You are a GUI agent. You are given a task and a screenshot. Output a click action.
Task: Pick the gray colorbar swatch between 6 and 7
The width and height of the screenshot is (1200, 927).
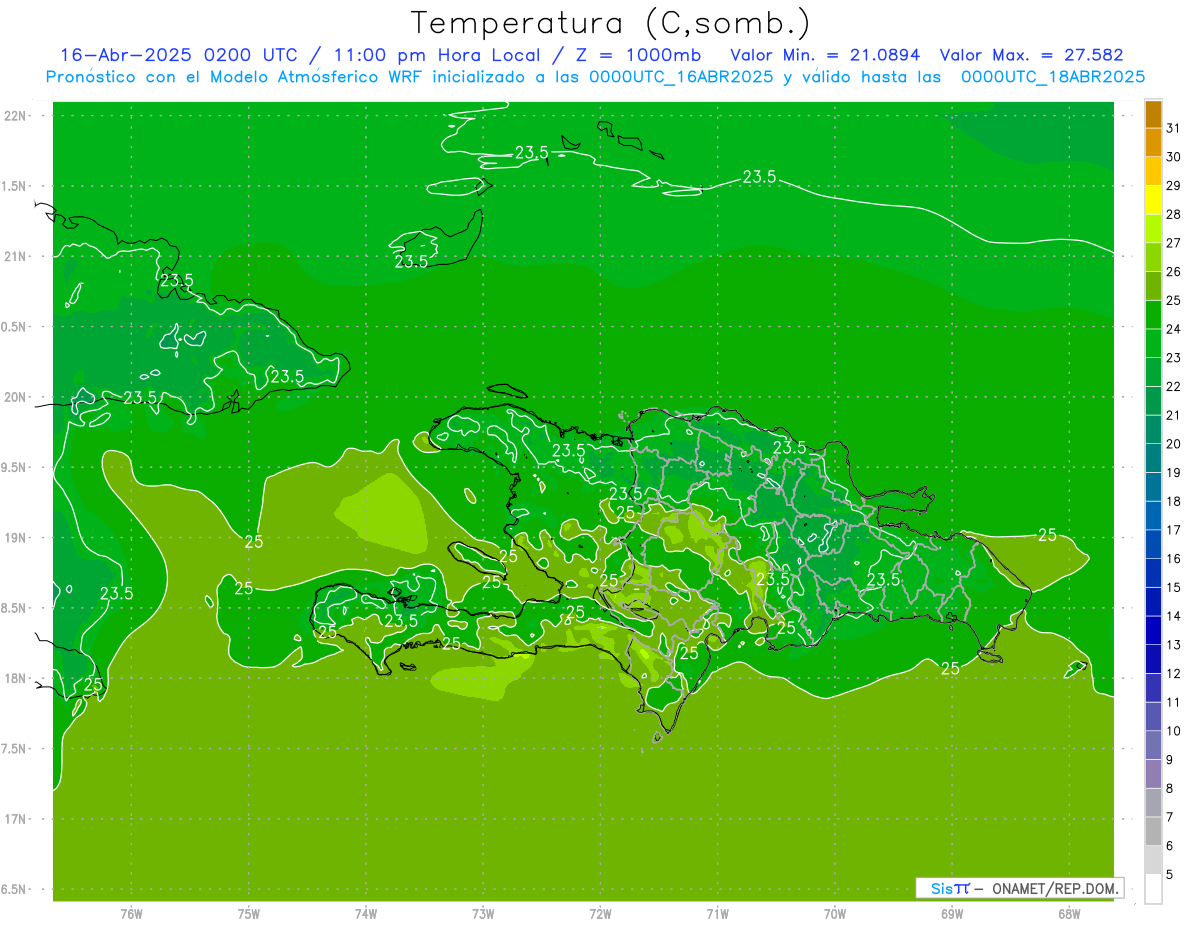click(1153, 832)
